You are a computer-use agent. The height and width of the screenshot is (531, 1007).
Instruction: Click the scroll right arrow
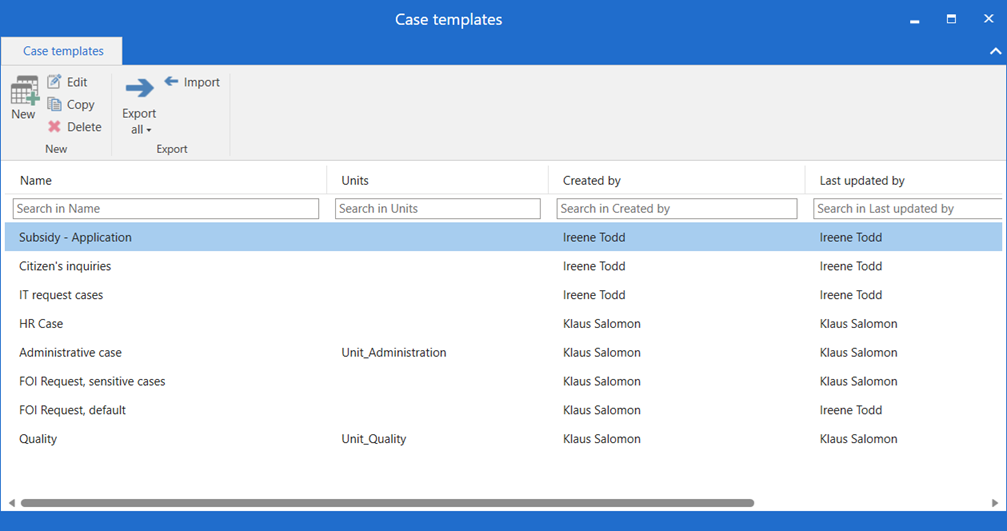coord(995,503)
